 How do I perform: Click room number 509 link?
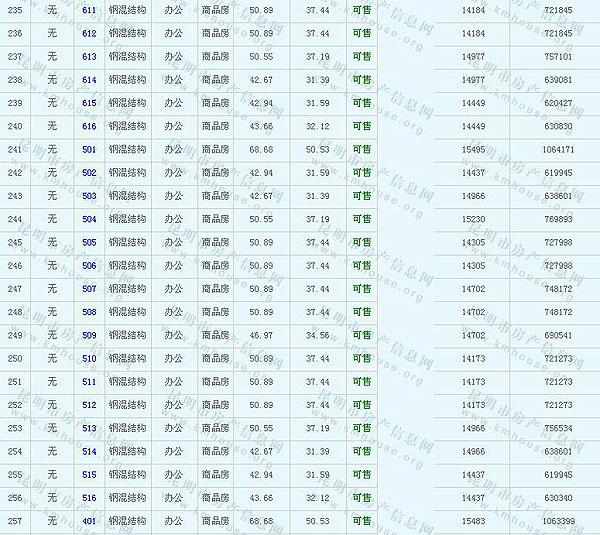point(89,335)
